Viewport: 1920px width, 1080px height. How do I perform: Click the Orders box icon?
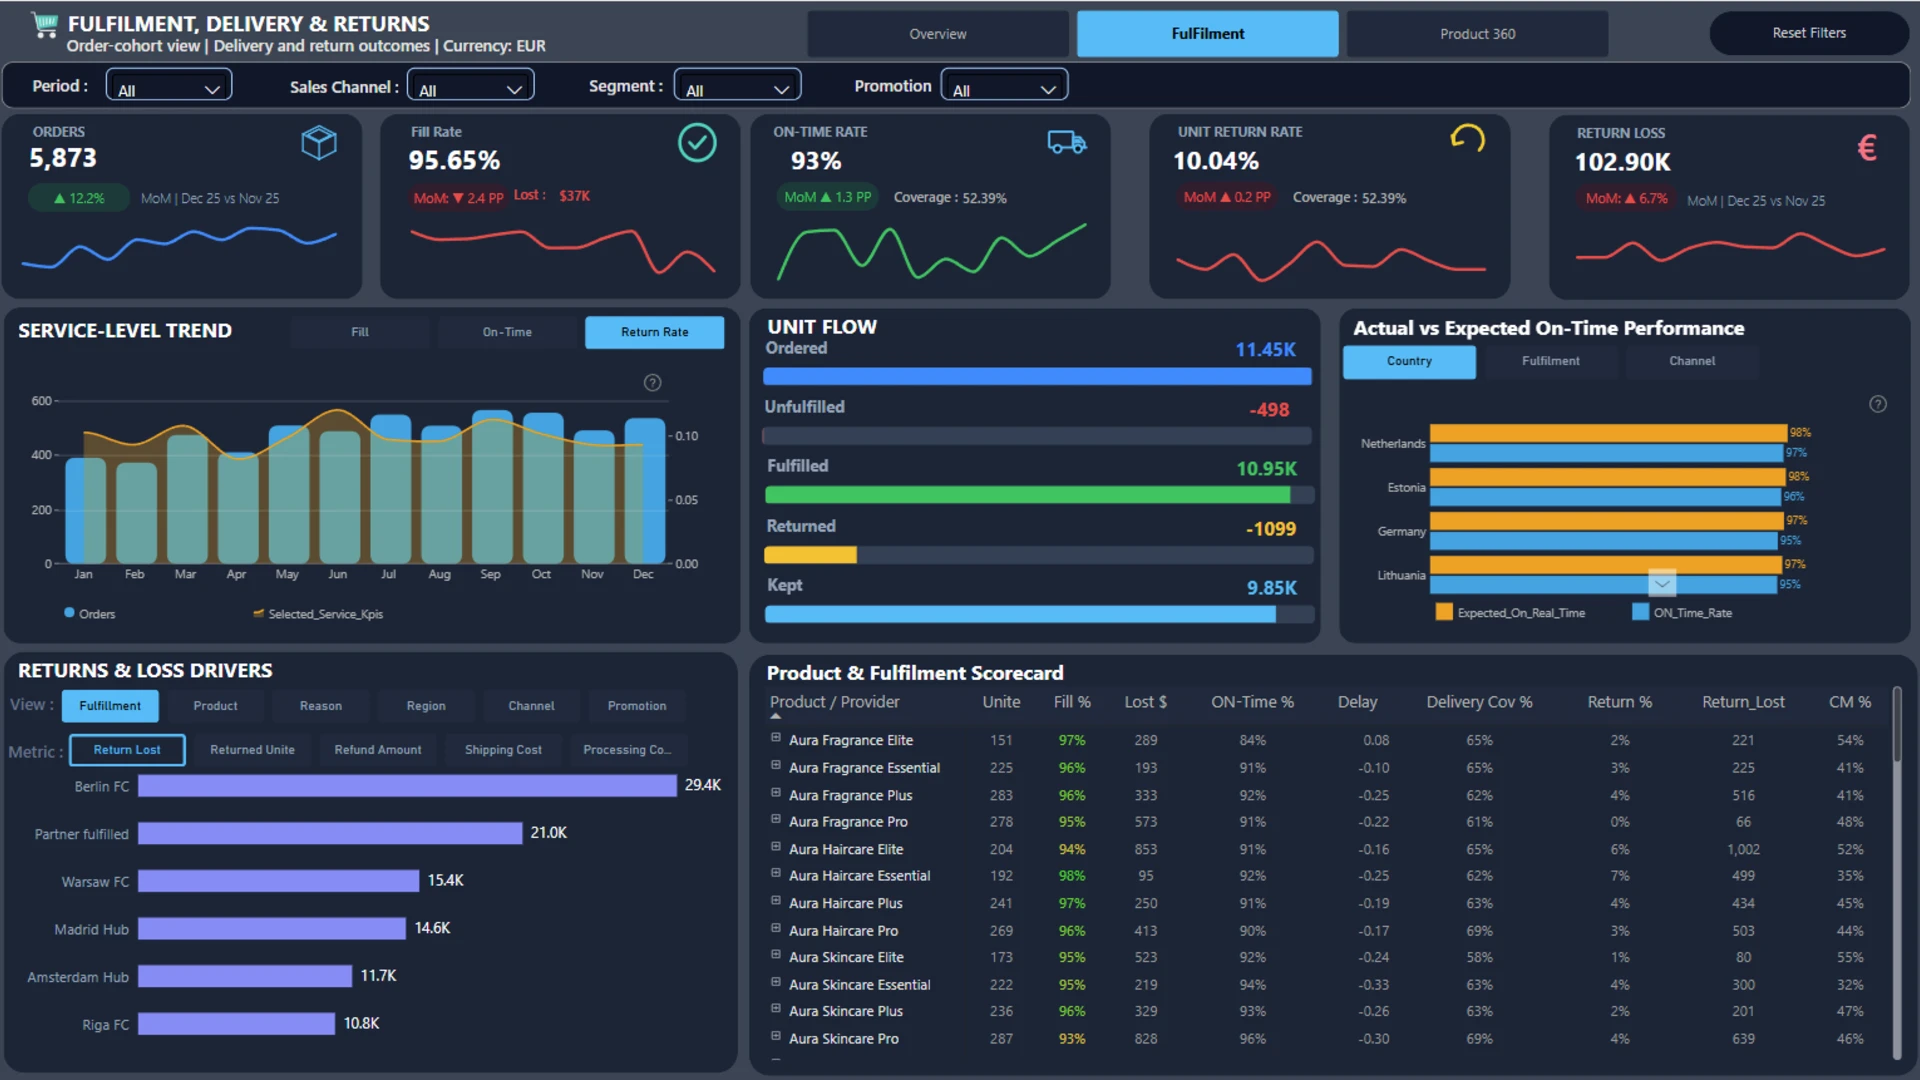pyautogui.click(x=319, y=143)
